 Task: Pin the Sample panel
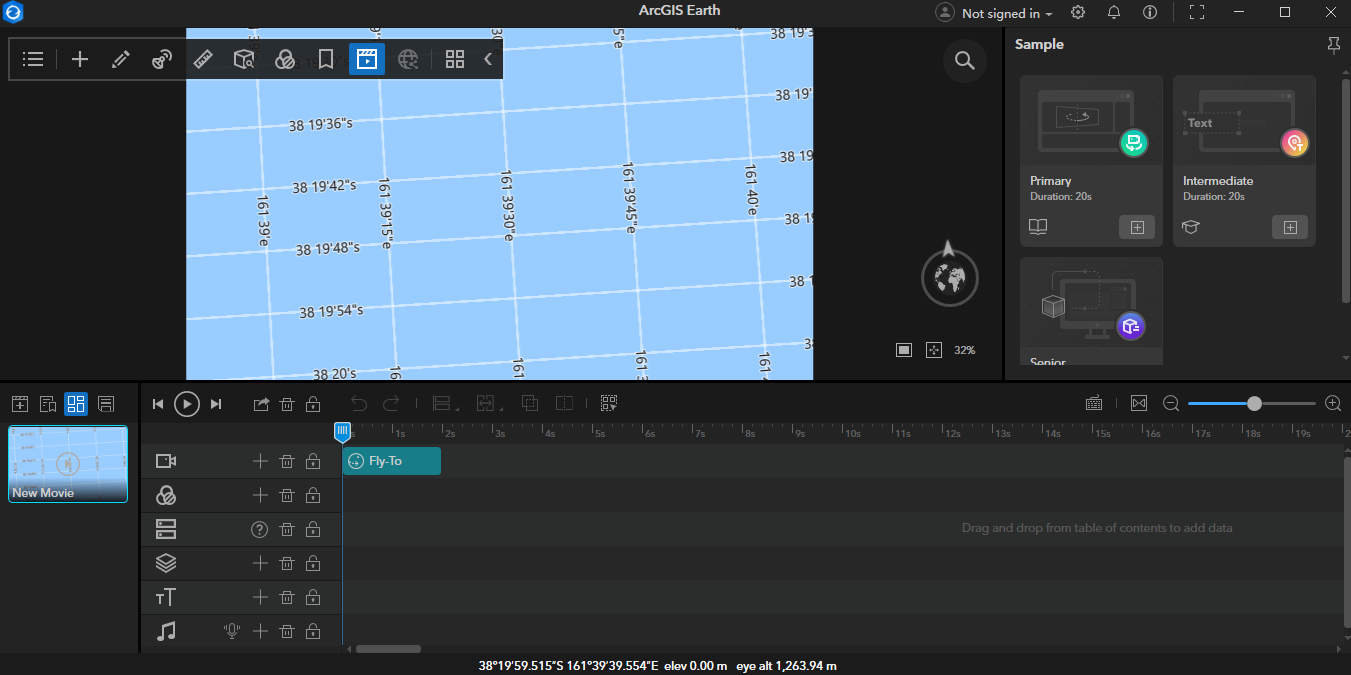1333,44
